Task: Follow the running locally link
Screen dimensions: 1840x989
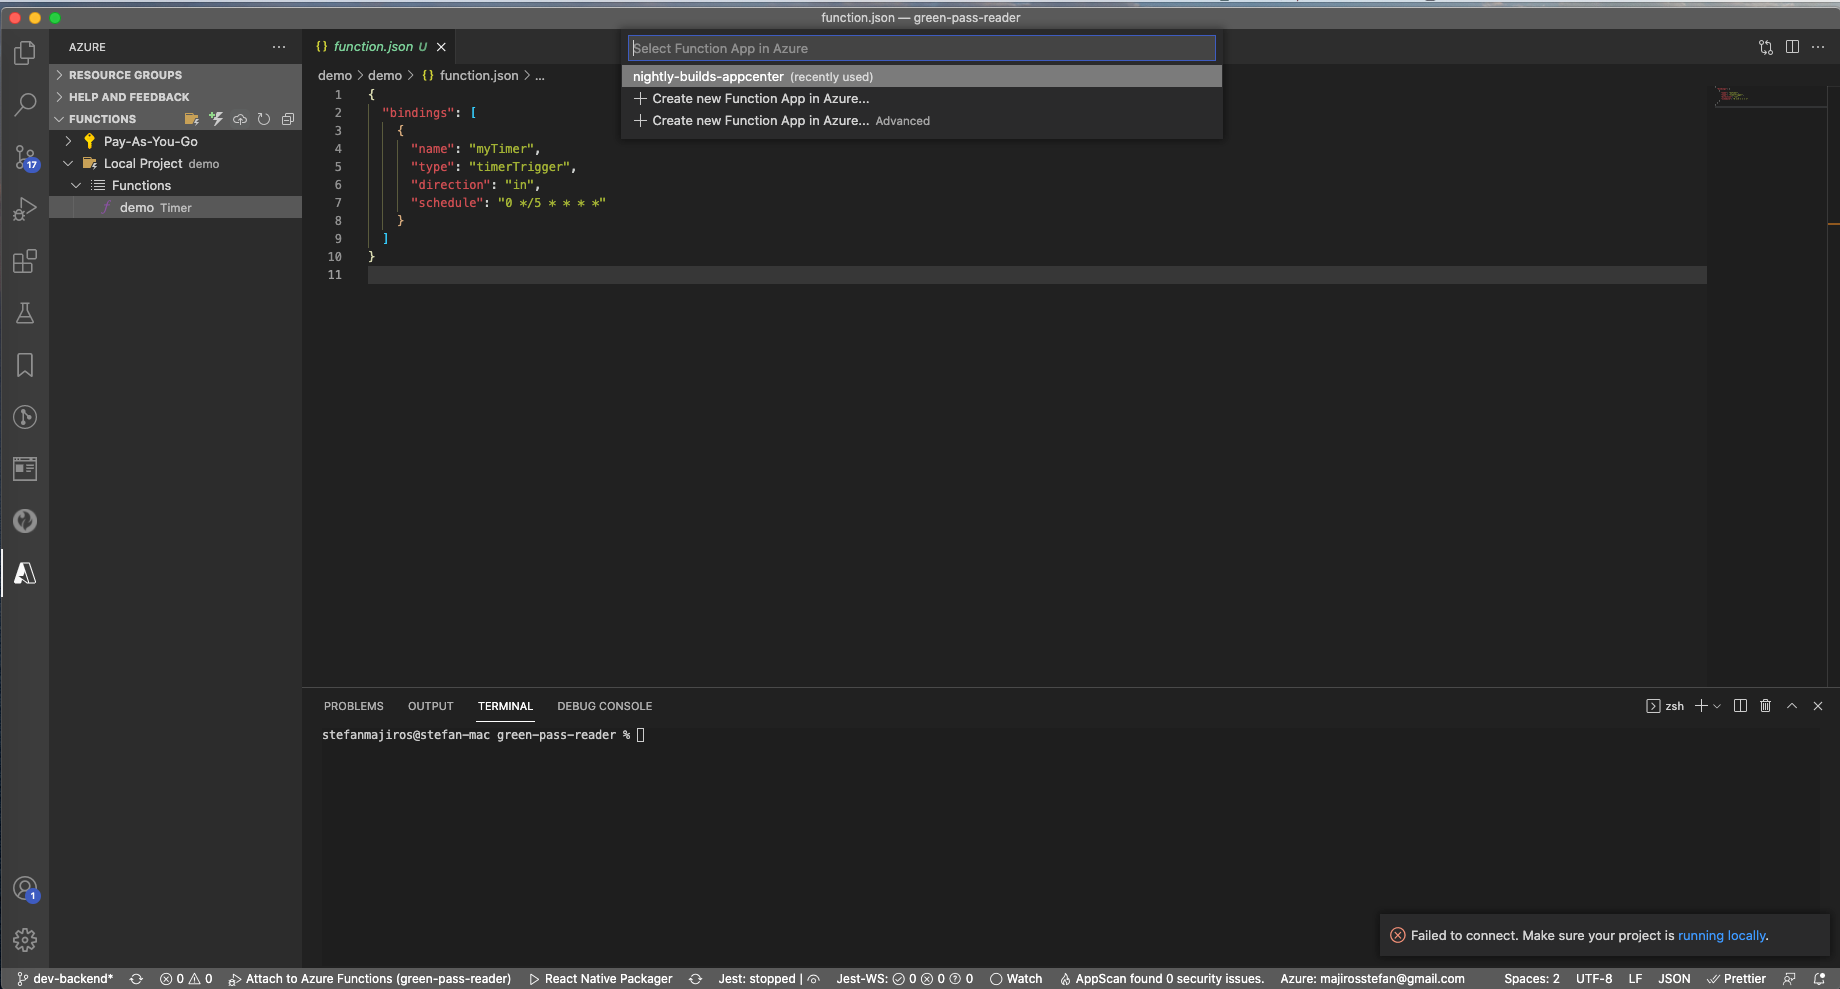Action: 1721,935
